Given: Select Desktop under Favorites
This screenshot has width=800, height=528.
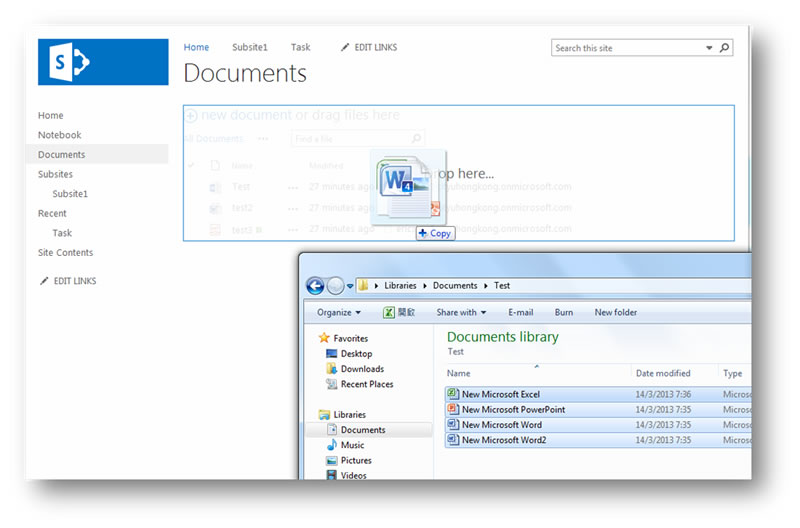Looking at the screenshot, I should click(x=356, y=354).
